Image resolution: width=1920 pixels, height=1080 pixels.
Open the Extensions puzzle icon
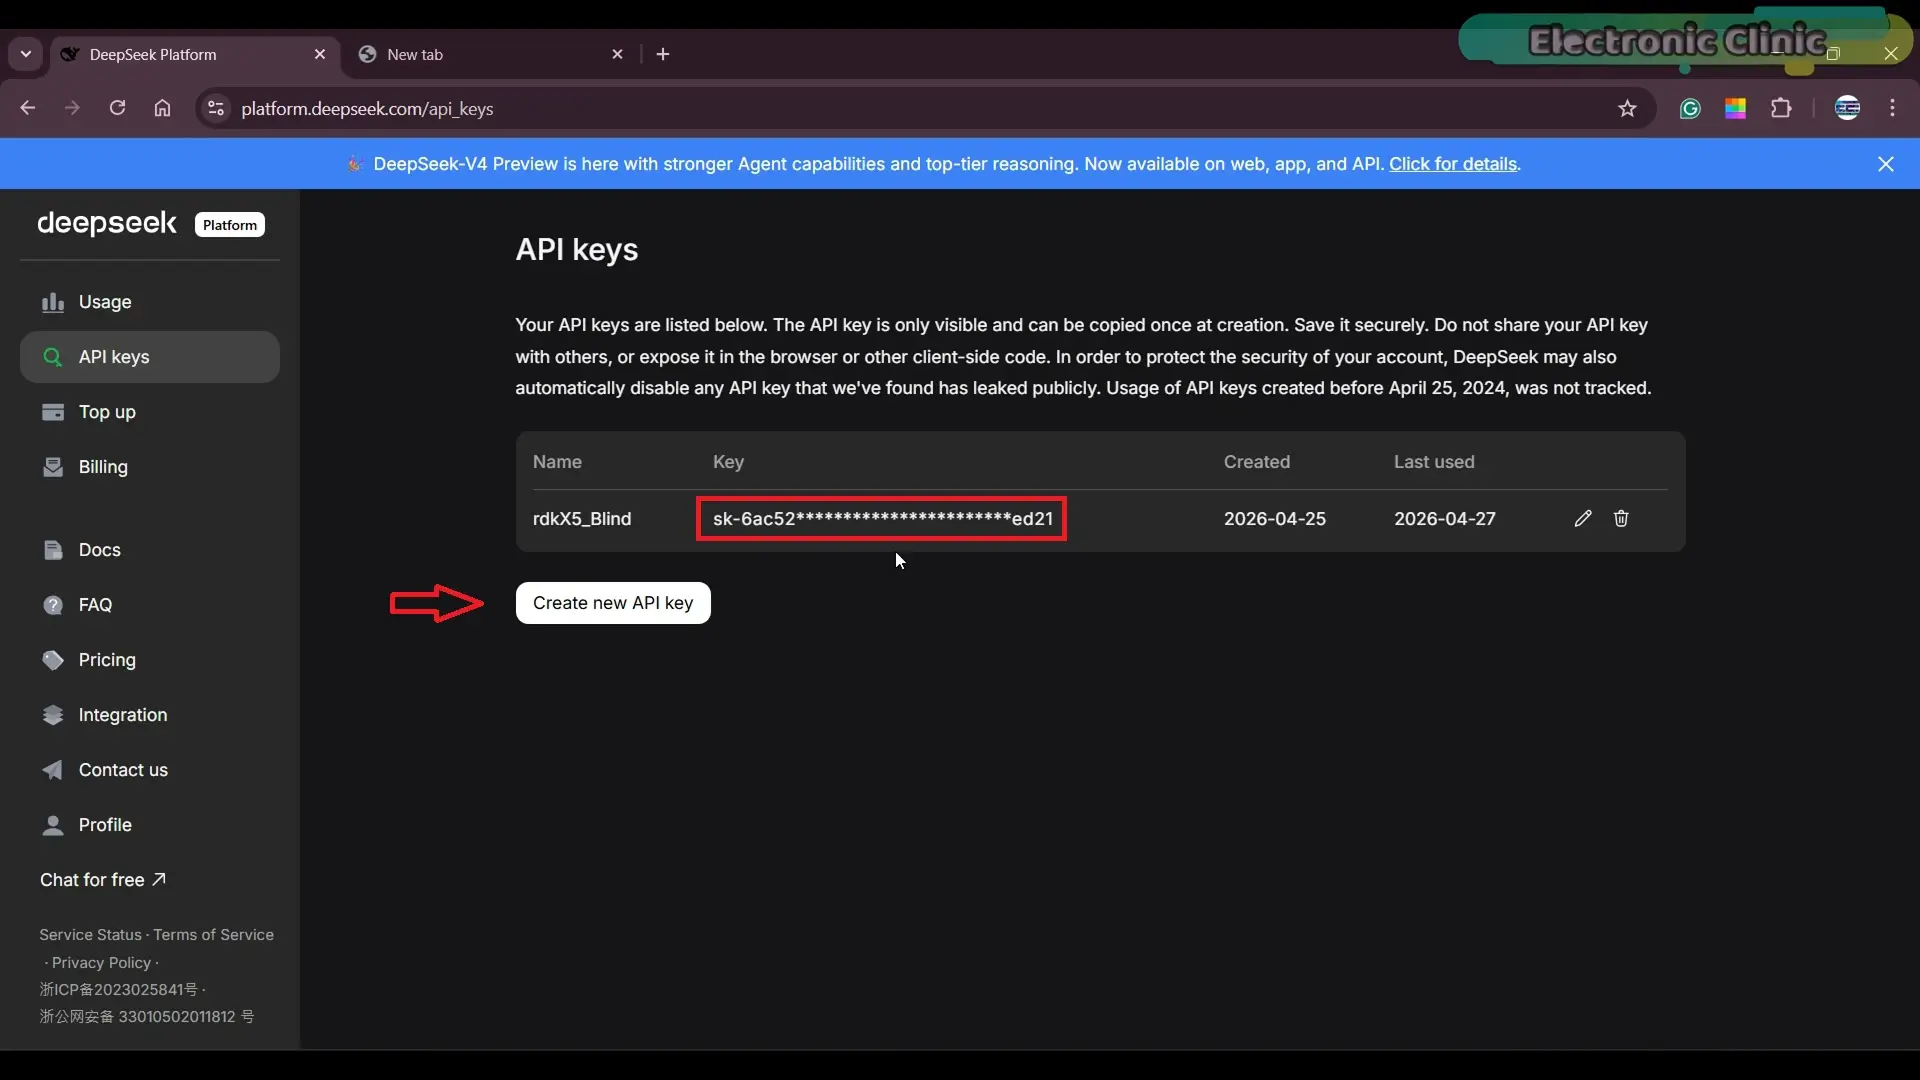tap(1781, 109)
